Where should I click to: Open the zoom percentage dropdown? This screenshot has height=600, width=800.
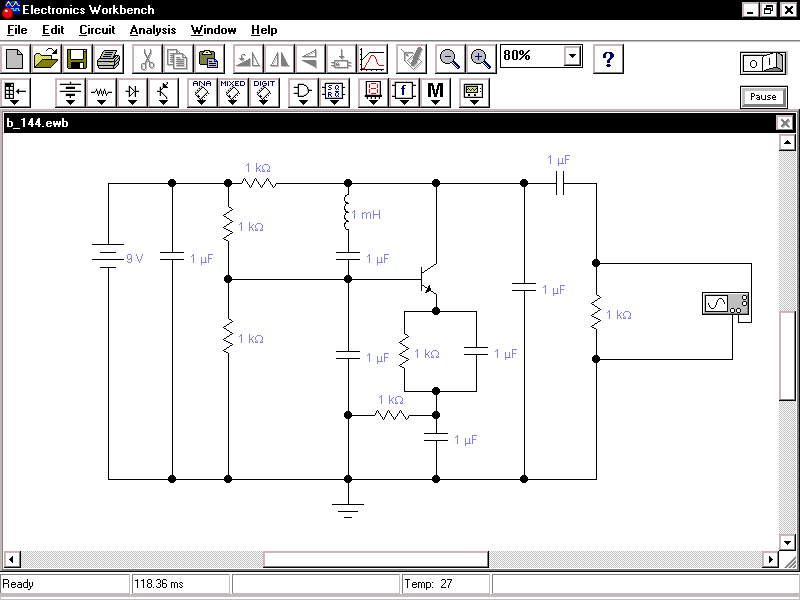[572, 56]
